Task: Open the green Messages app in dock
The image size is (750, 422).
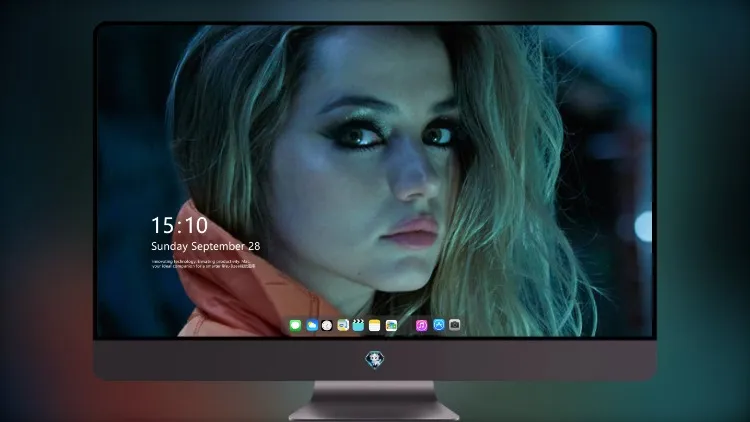Action: click(295, 326)
